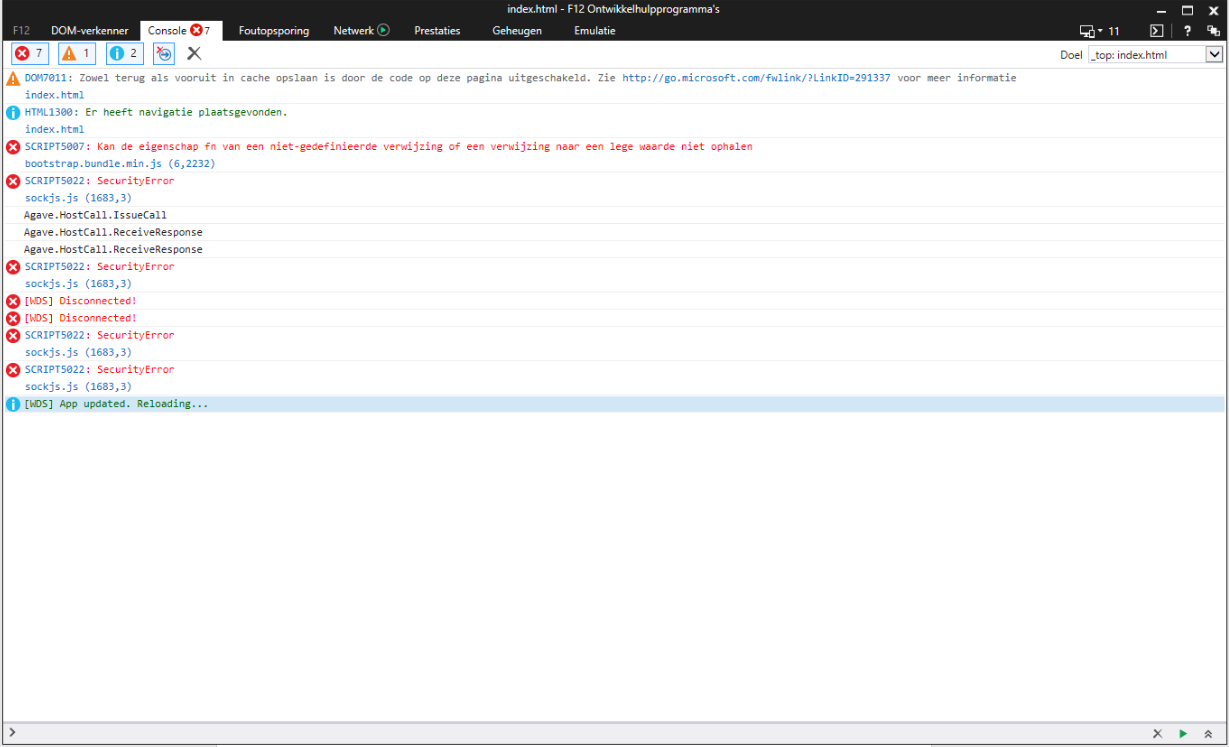Select the SCRIPT5007 error message text

click(388, 146)
